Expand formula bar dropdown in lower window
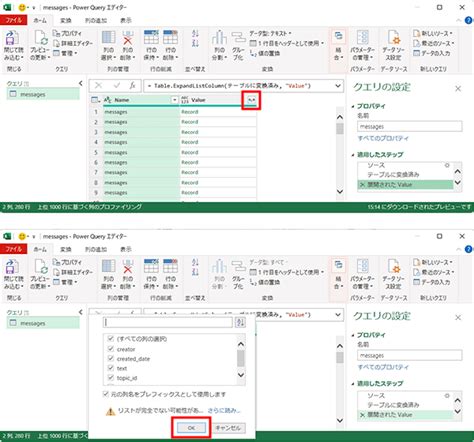The height and width of the screenshot is (442, 474). coord(338,315)
